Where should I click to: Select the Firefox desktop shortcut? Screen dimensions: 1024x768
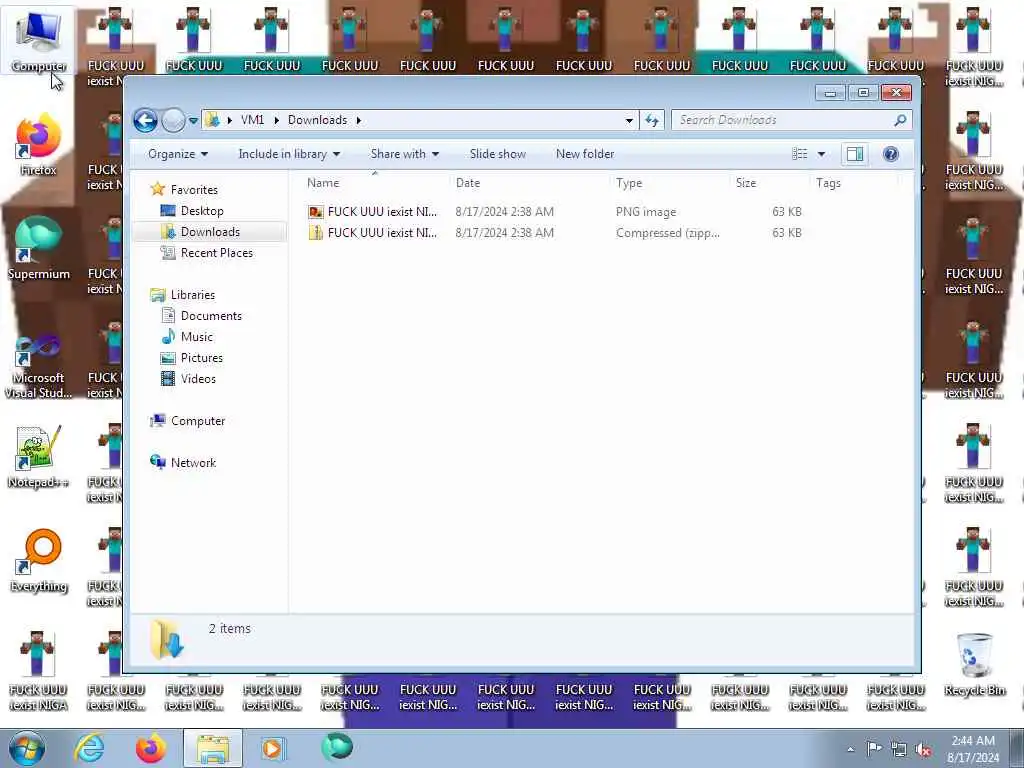(x=39, y=145)
